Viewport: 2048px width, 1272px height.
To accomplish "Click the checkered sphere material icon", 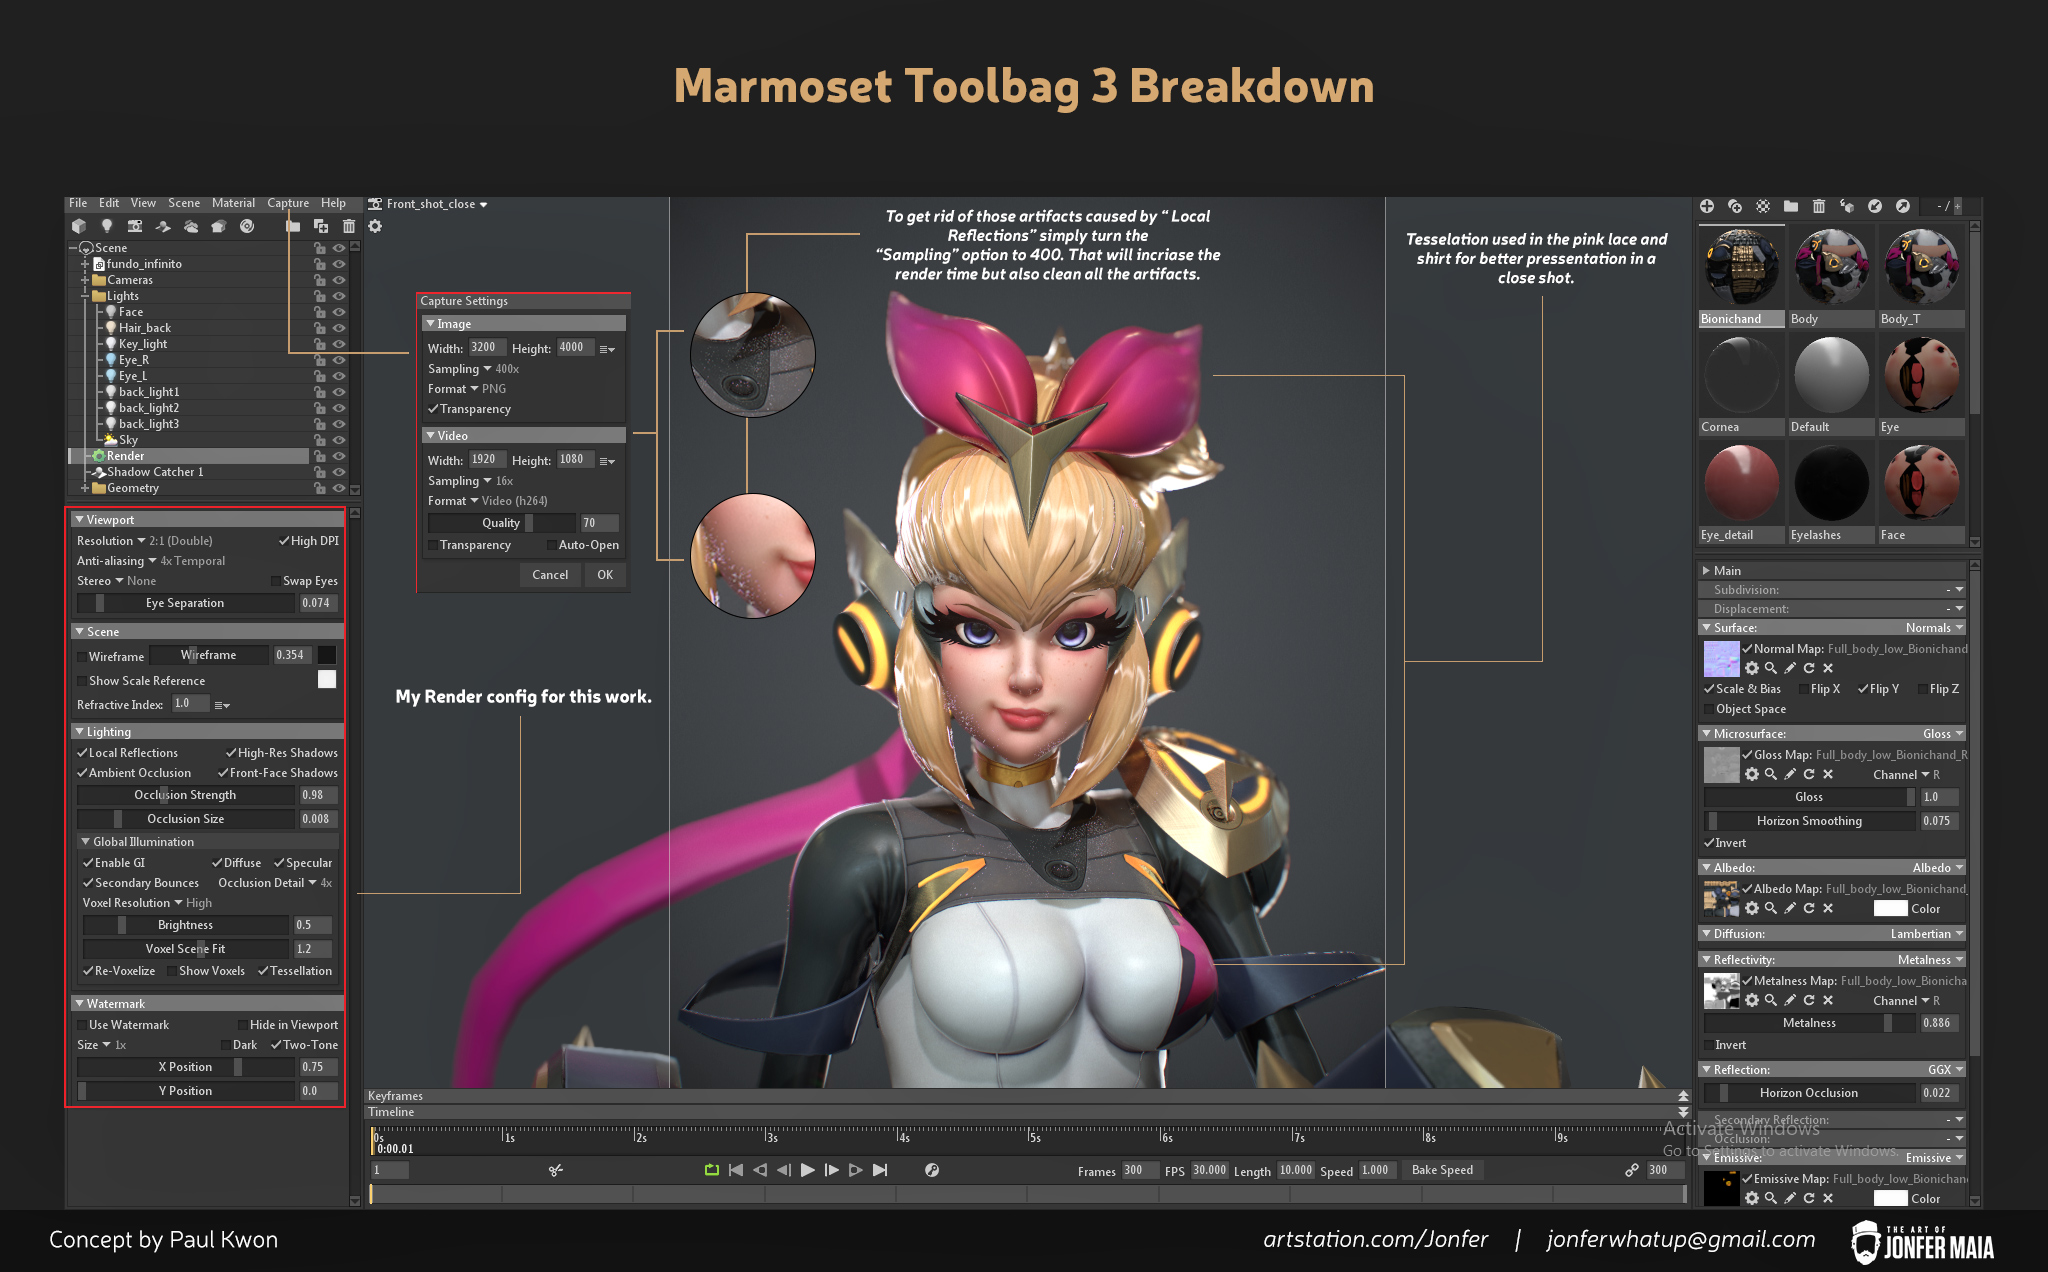I will click(x=1763, y=206).
